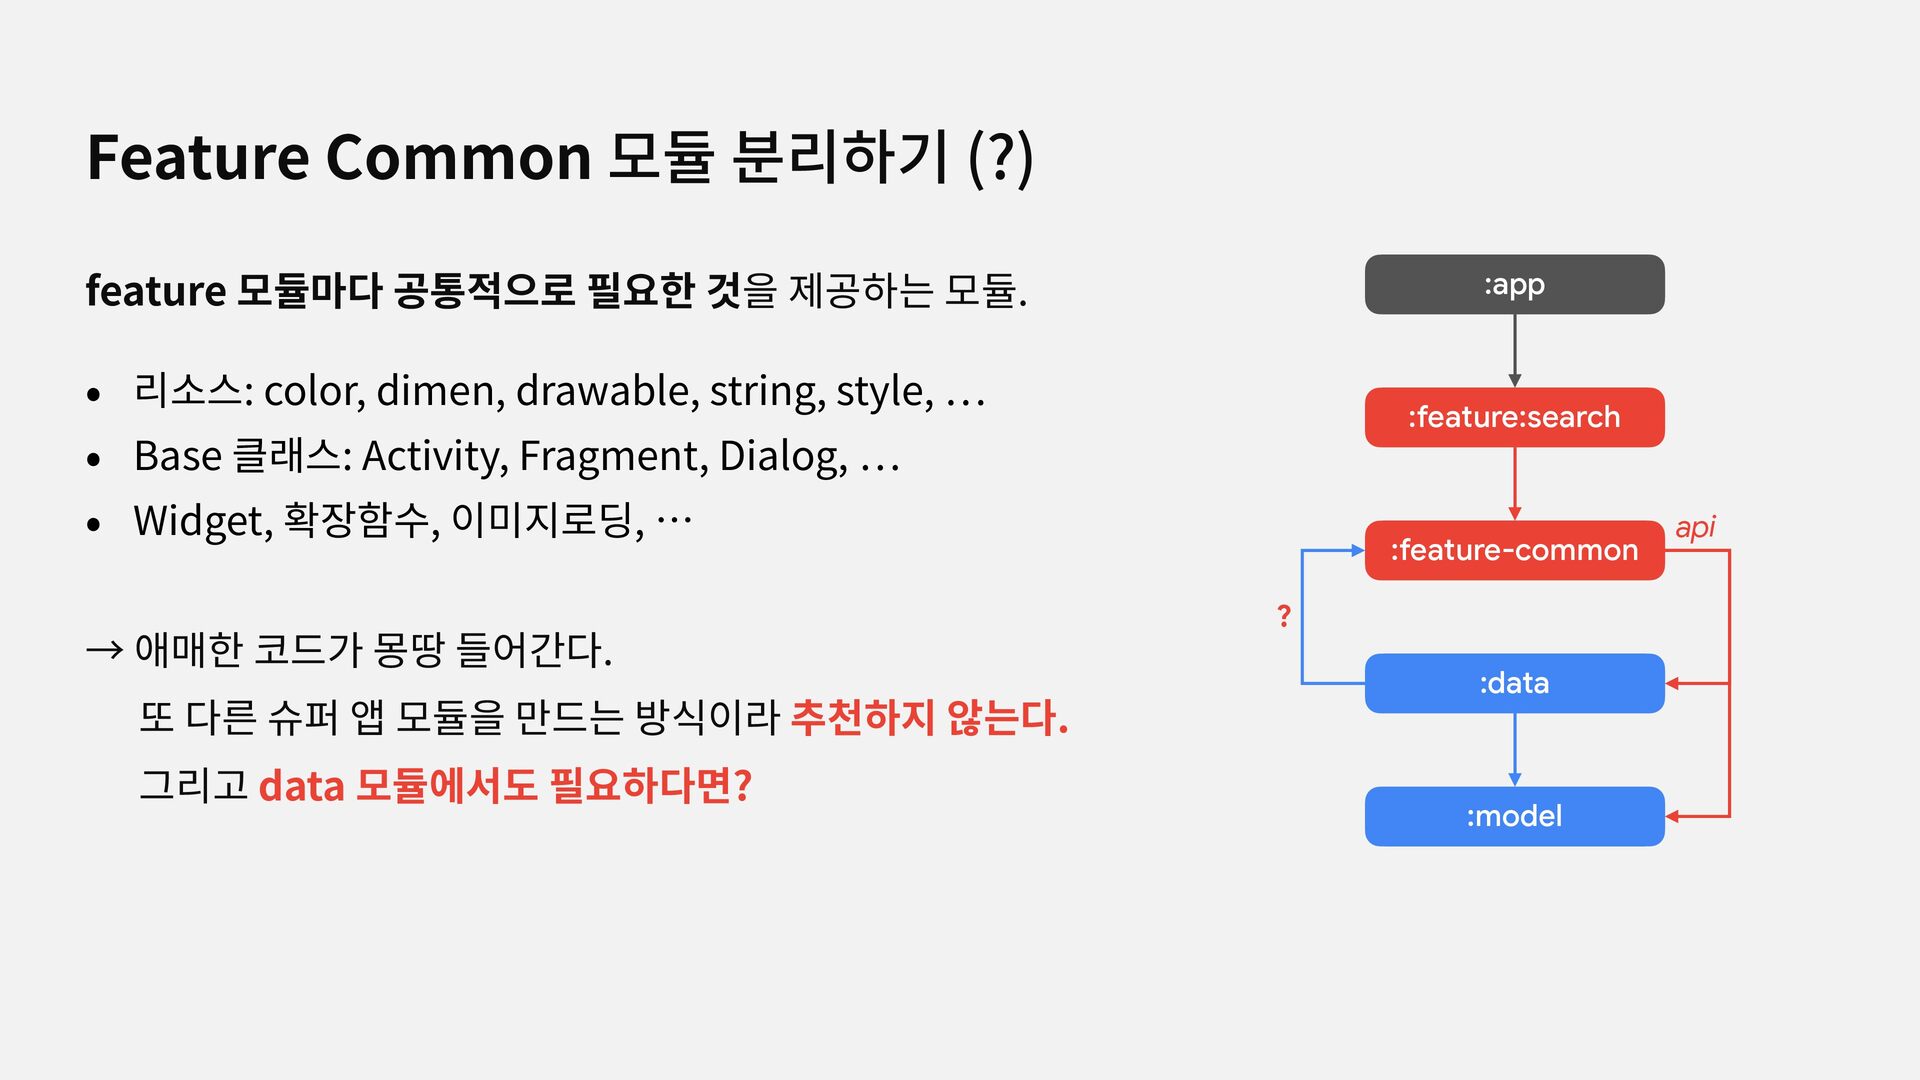Click the :app module box
The width and height of the screenshot is (1920, 1080).
(1514, 285)
